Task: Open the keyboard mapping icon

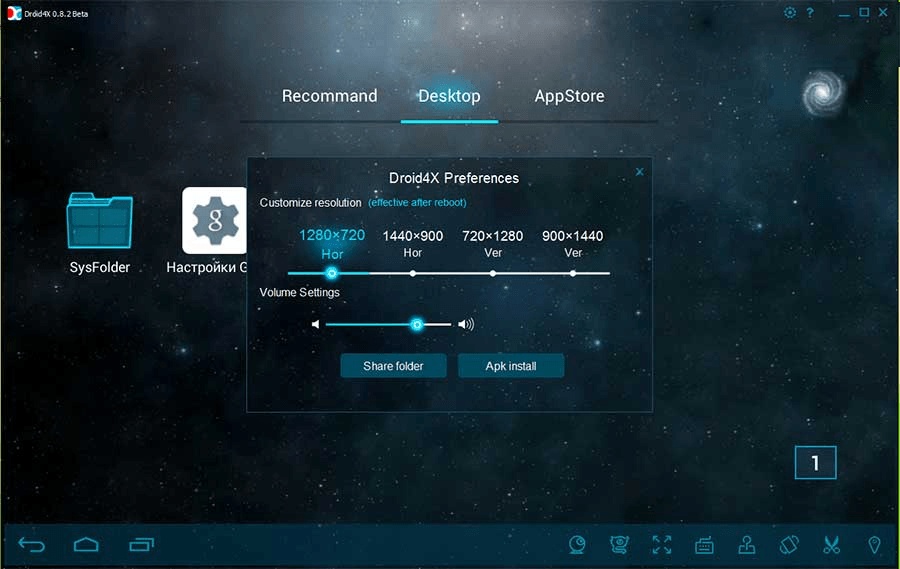Action: pos(704,544)
